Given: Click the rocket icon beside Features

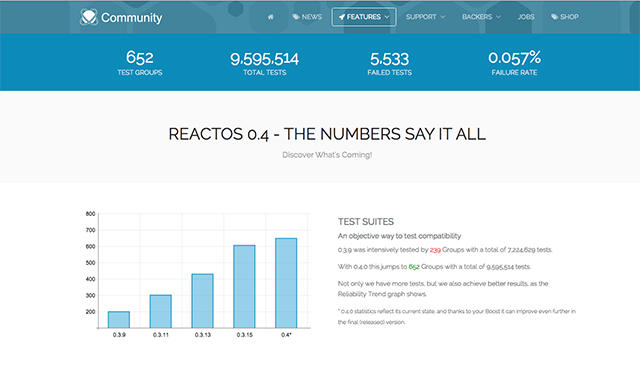Looking at the screenshot, I should [342, 17].
